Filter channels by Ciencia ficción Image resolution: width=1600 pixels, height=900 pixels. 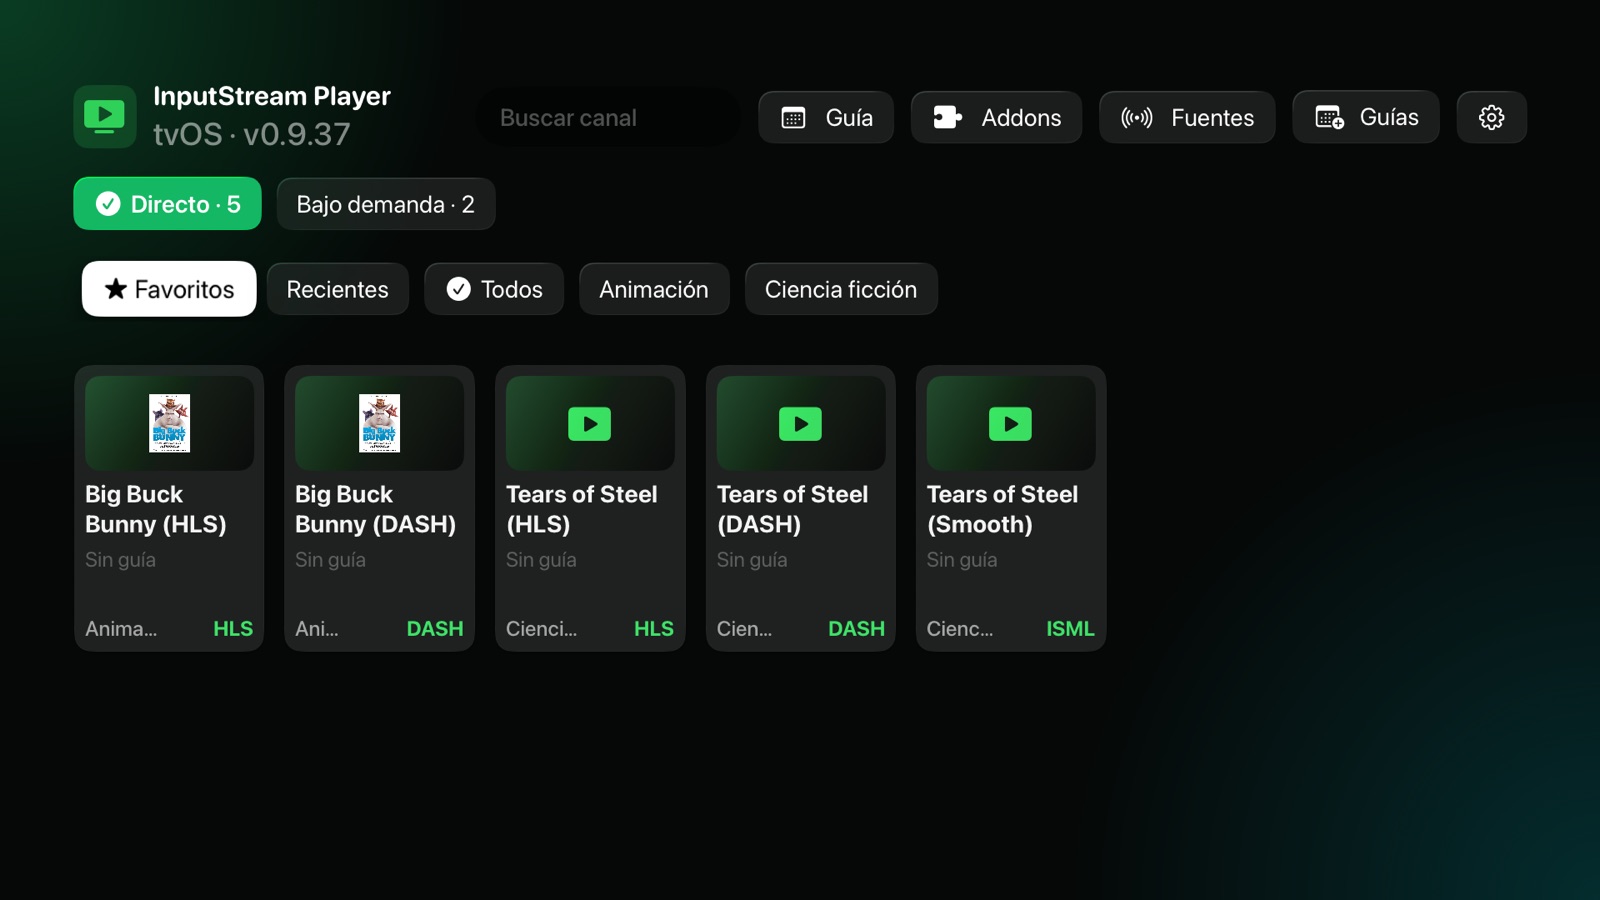coord(841,289)
